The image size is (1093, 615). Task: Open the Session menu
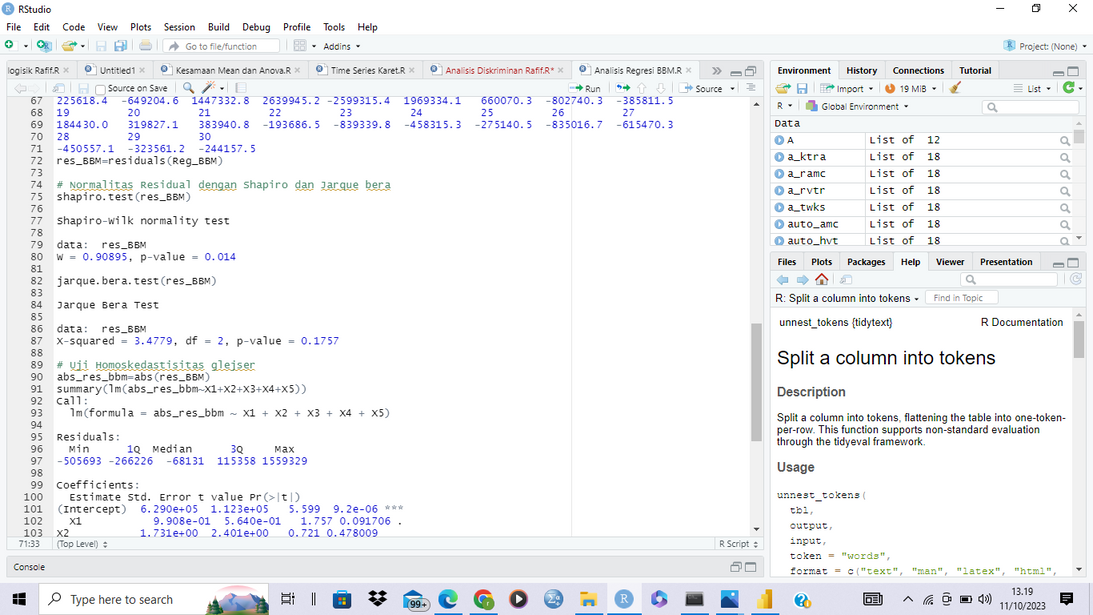point(179,27)
